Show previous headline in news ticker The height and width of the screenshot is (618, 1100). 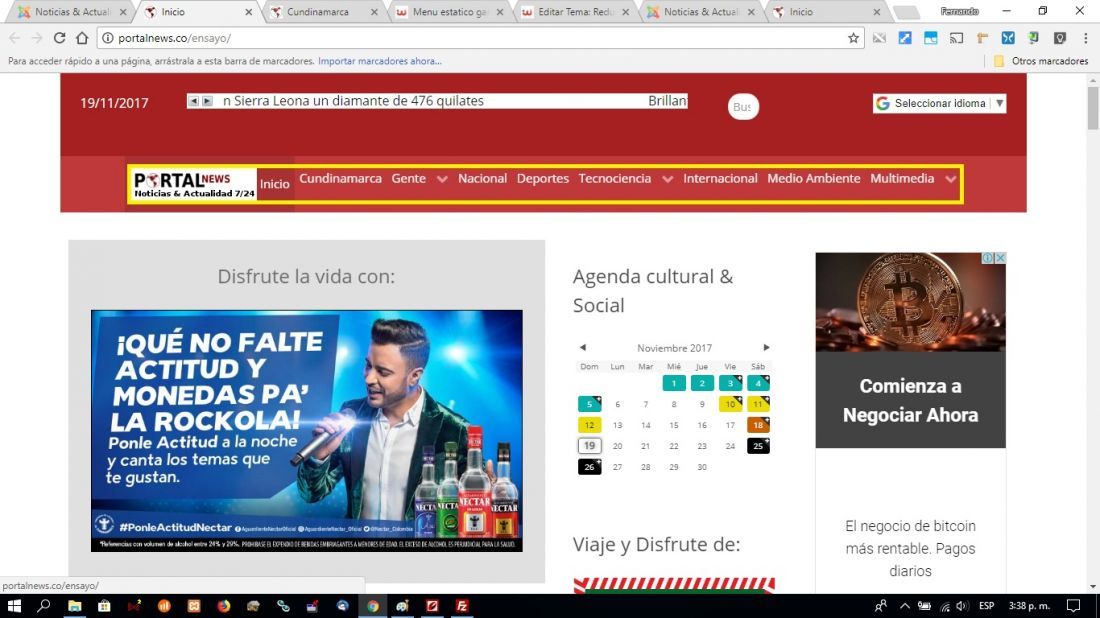(194, 101)
